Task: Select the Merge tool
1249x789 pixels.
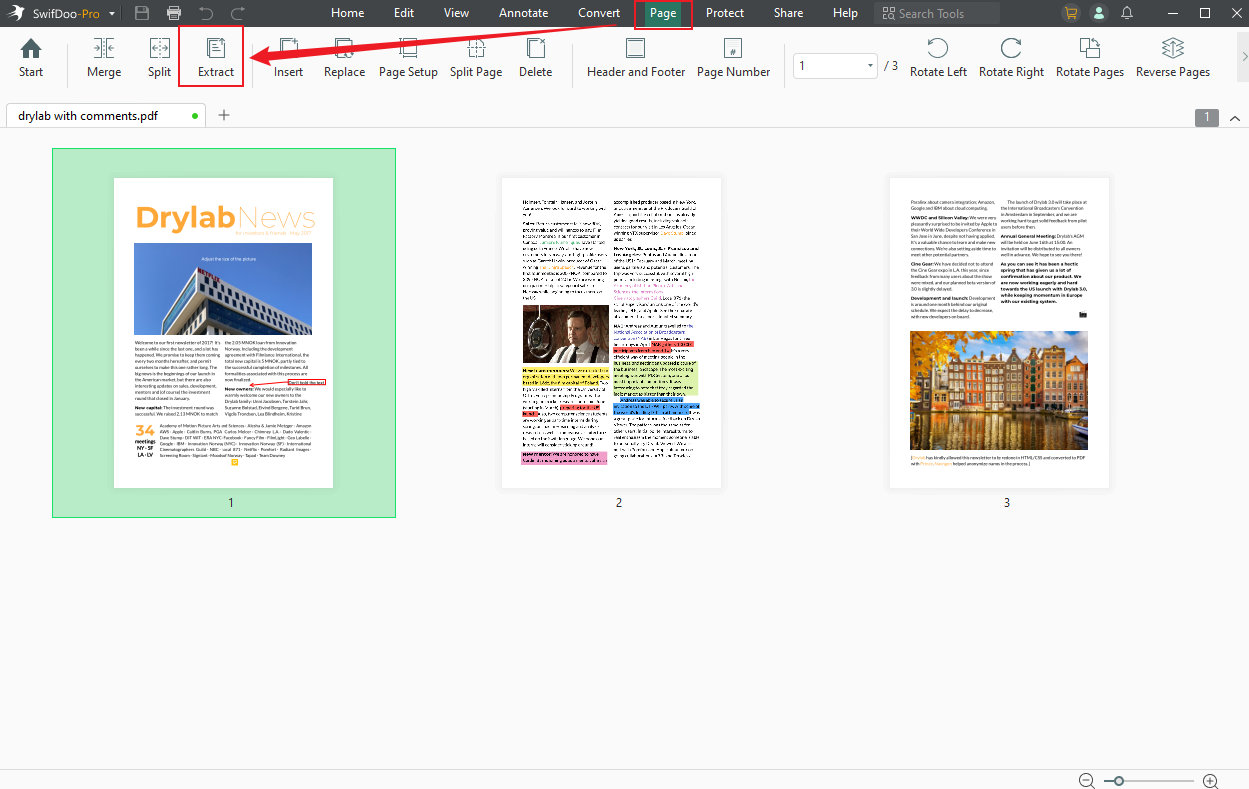Action: tap(104, 57)
